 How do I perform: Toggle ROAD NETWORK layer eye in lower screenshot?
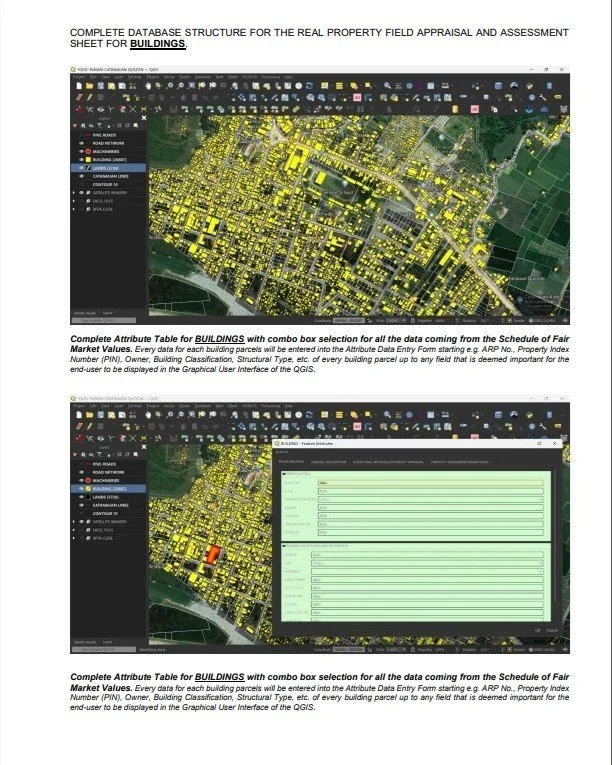pos(82,472)
